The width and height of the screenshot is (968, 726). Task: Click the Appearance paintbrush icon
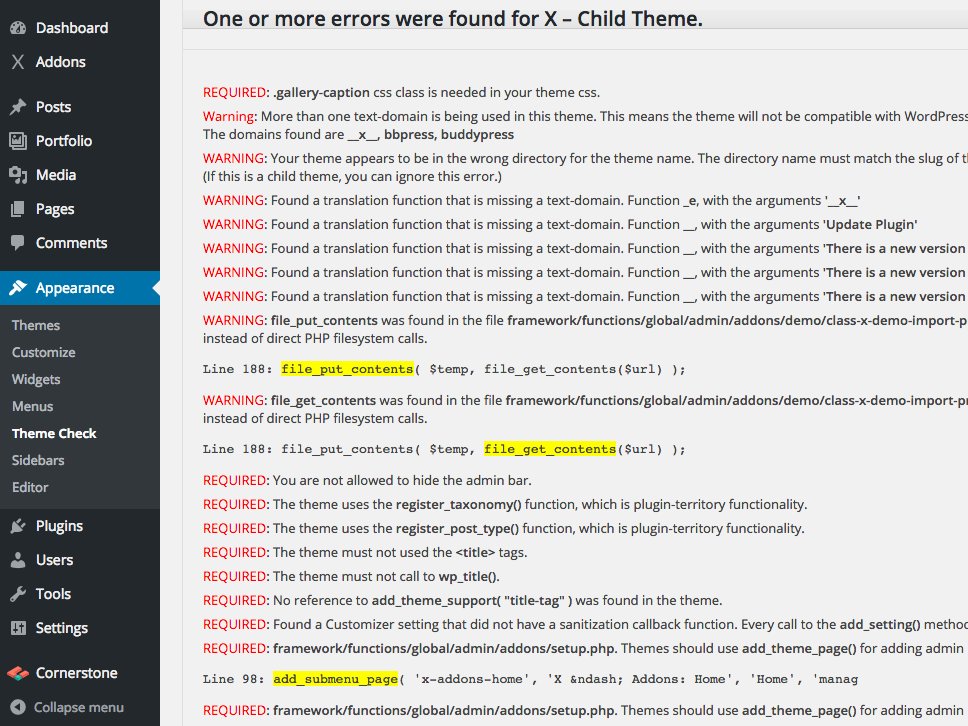[18, 288]
